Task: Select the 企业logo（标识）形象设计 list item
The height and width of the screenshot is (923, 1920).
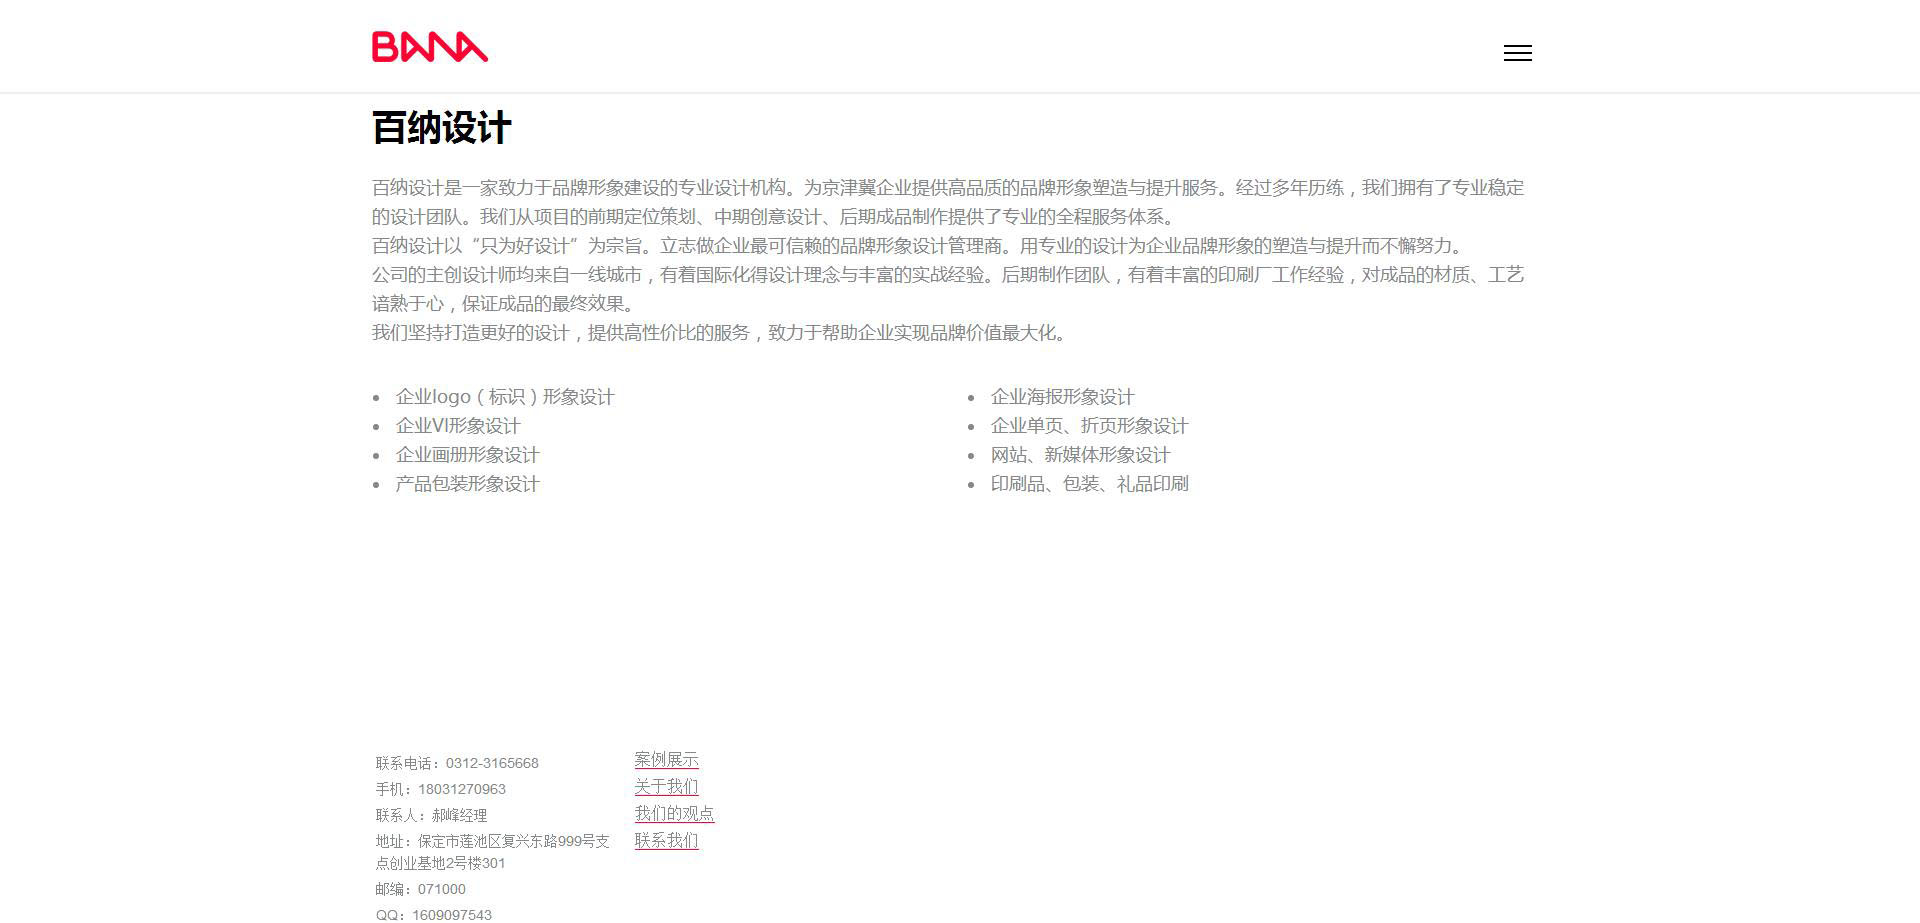Action: [x=504, y=397]
